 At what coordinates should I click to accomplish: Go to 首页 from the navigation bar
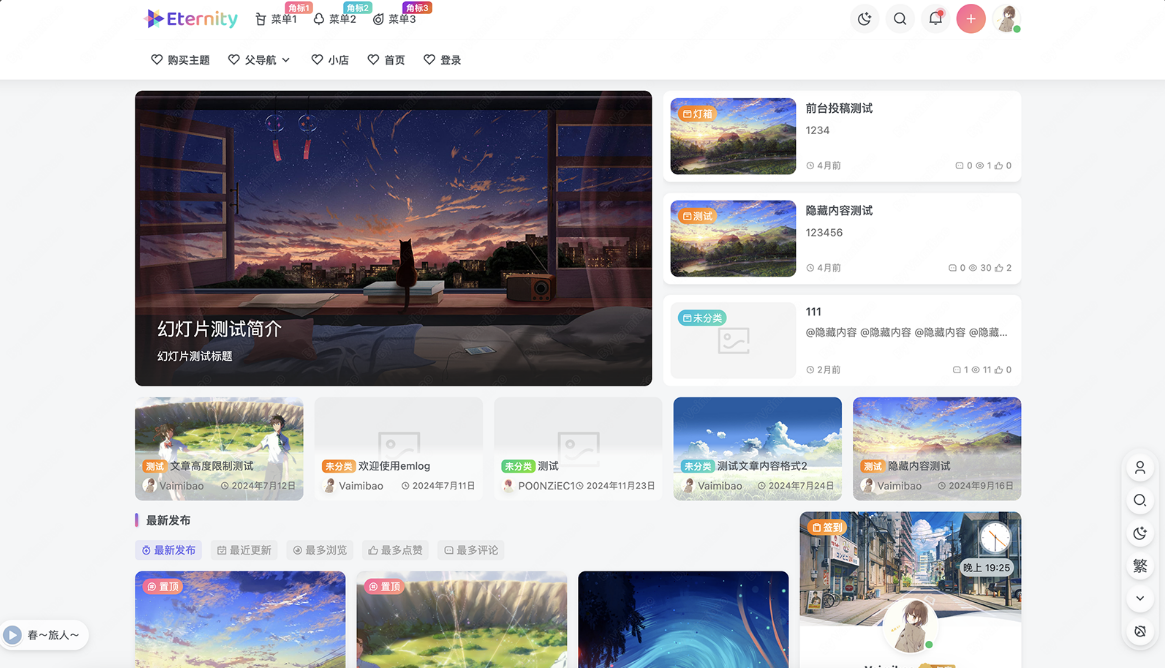click(387, 59)
